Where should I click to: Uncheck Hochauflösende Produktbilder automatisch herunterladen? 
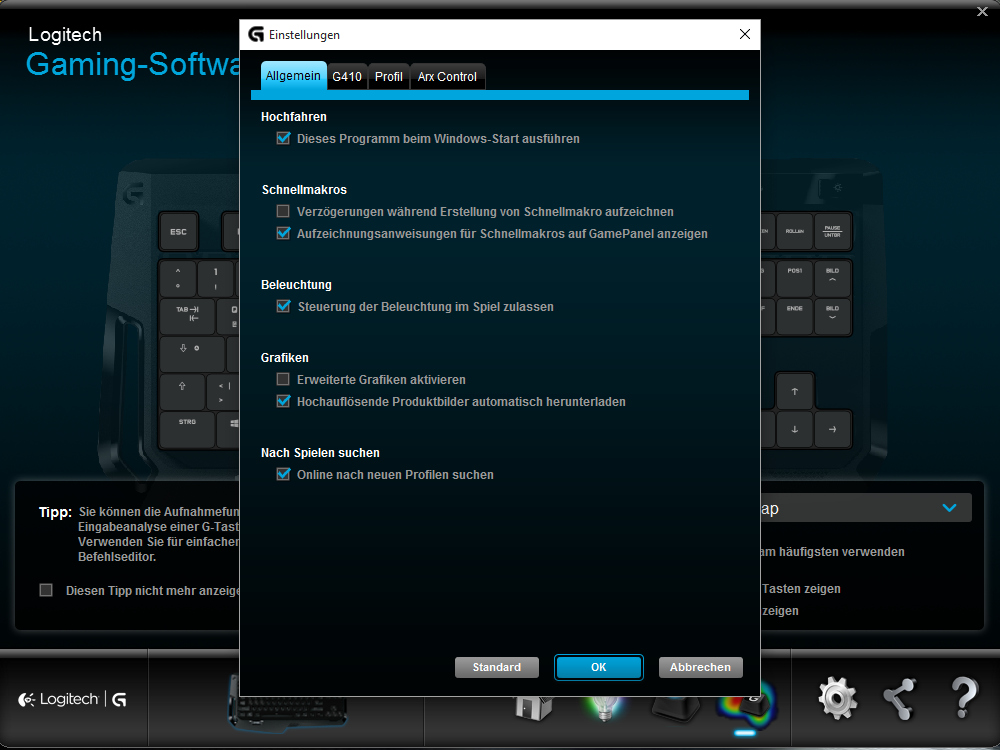(x=283, y=401)
